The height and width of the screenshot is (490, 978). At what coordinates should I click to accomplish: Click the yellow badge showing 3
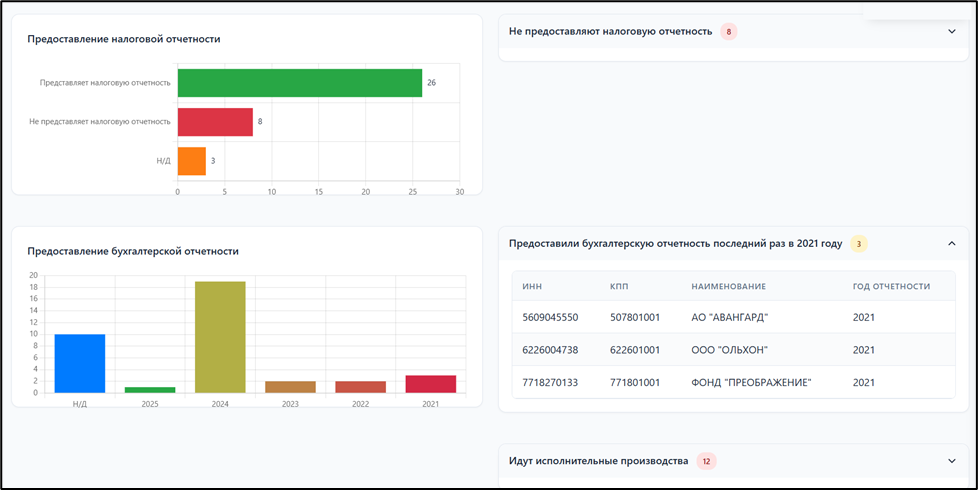point(858,243)
